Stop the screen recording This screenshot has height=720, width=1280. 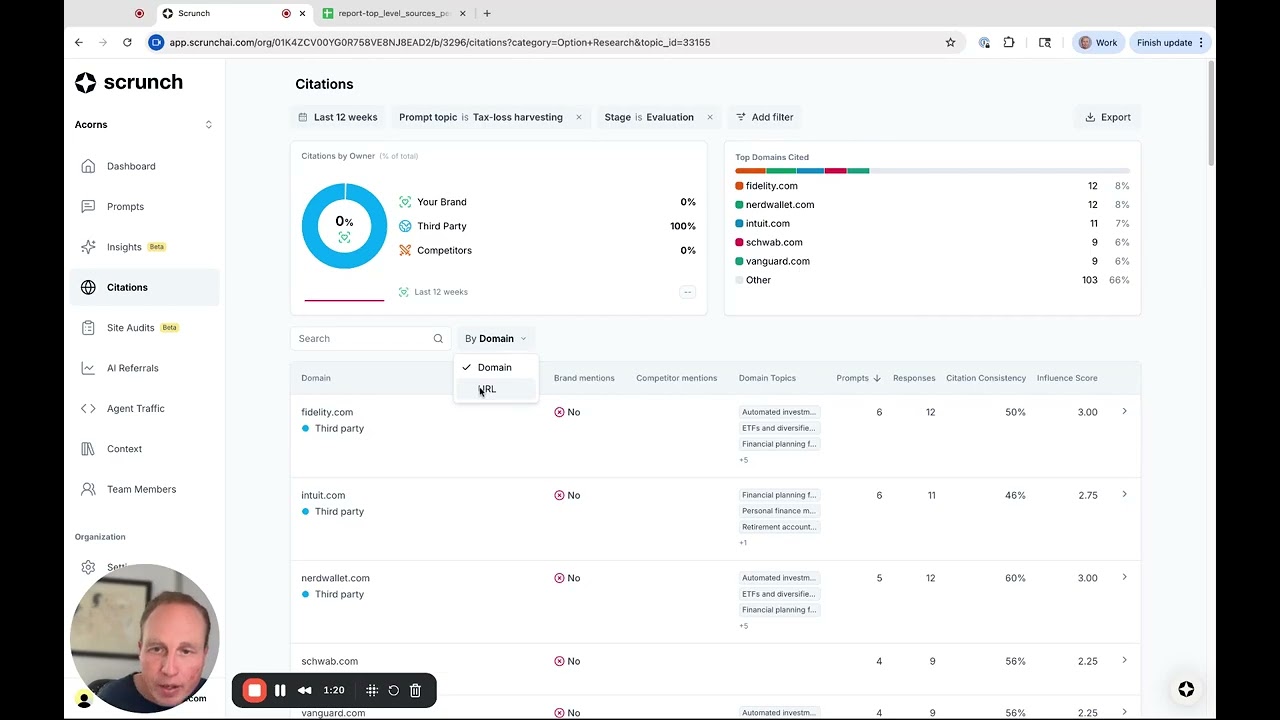255,690
